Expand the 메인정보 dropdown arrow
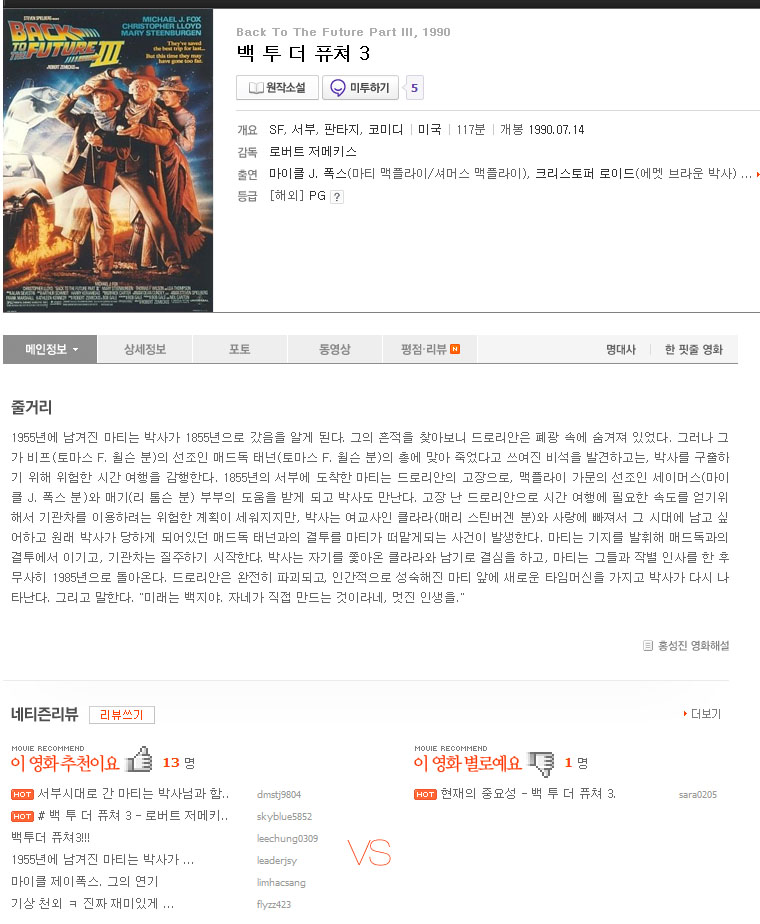 tap(75, 350)
